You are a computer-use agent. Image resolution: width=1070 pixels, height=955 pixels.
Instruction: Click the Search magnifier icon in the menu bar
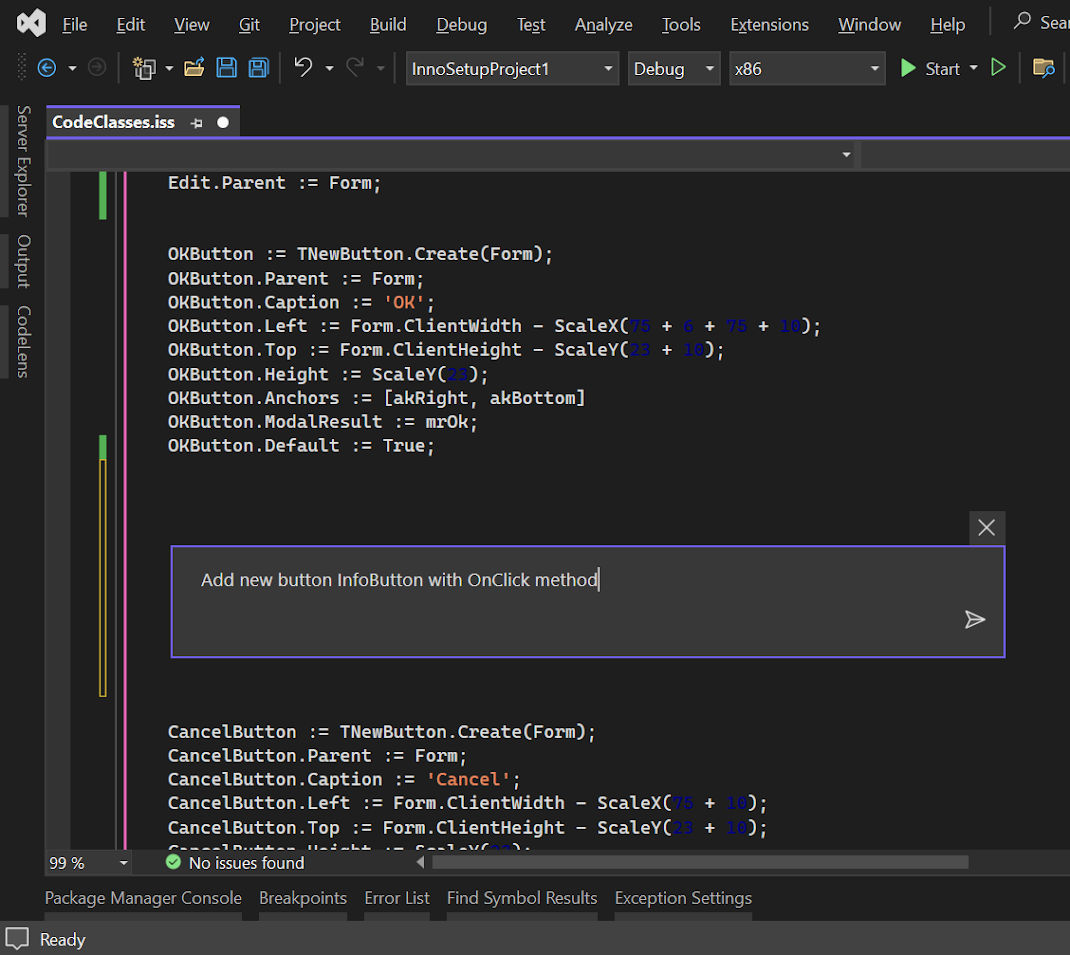(1022, 21)
